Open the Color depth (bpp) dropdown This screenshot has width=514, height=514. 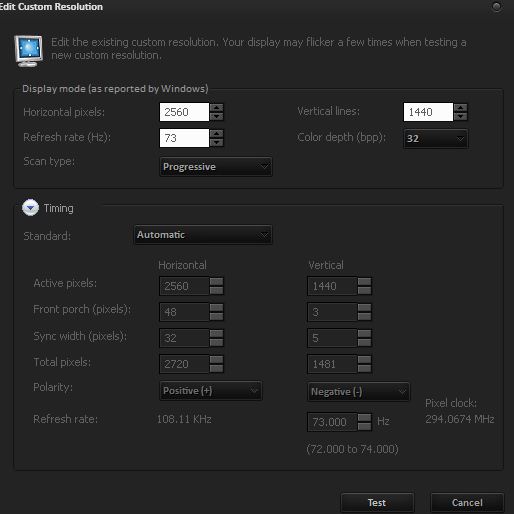point(436,139)
